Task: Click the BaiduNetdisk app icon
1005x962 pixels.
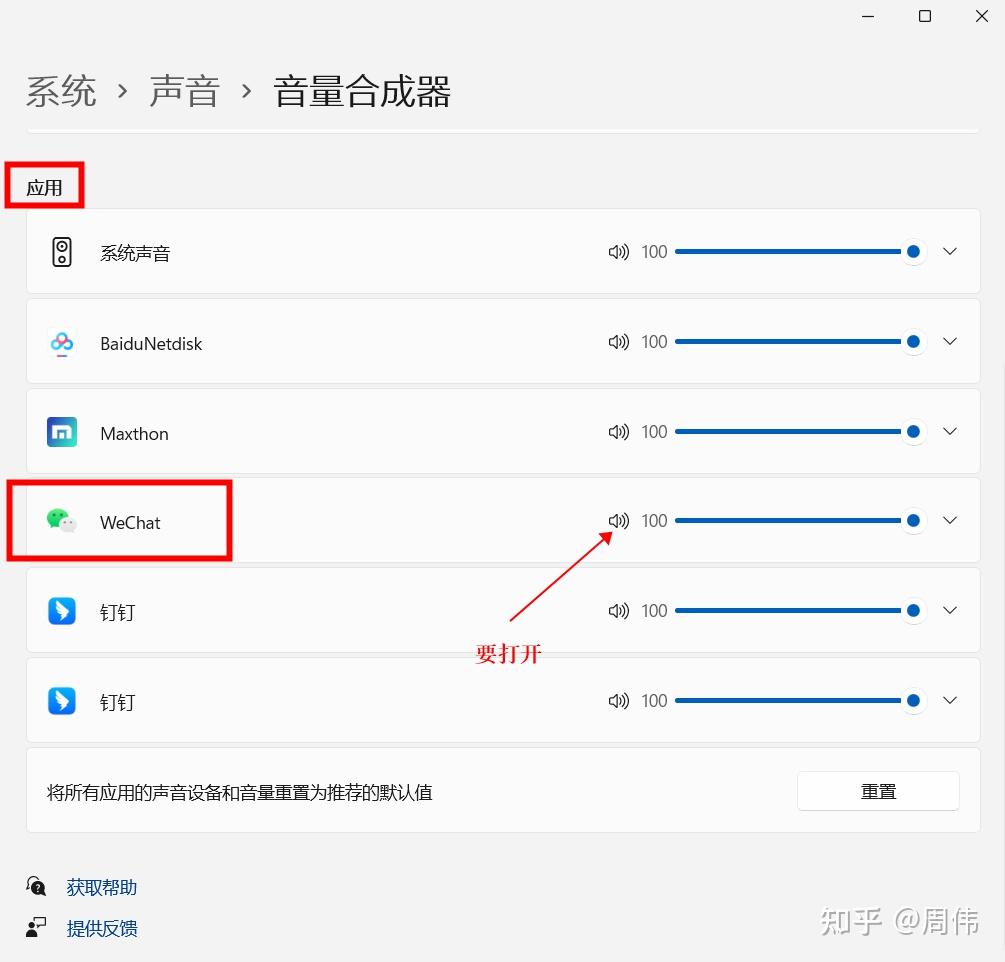Action: click(62, 344)
